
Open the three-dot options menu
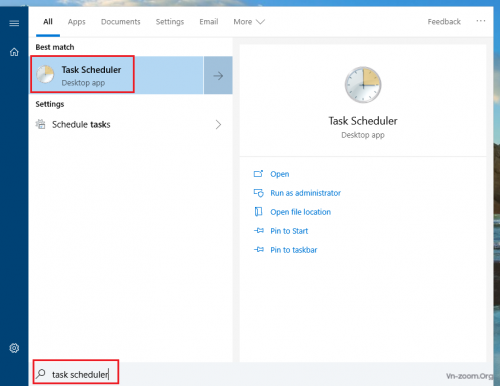tap(481, 21)
